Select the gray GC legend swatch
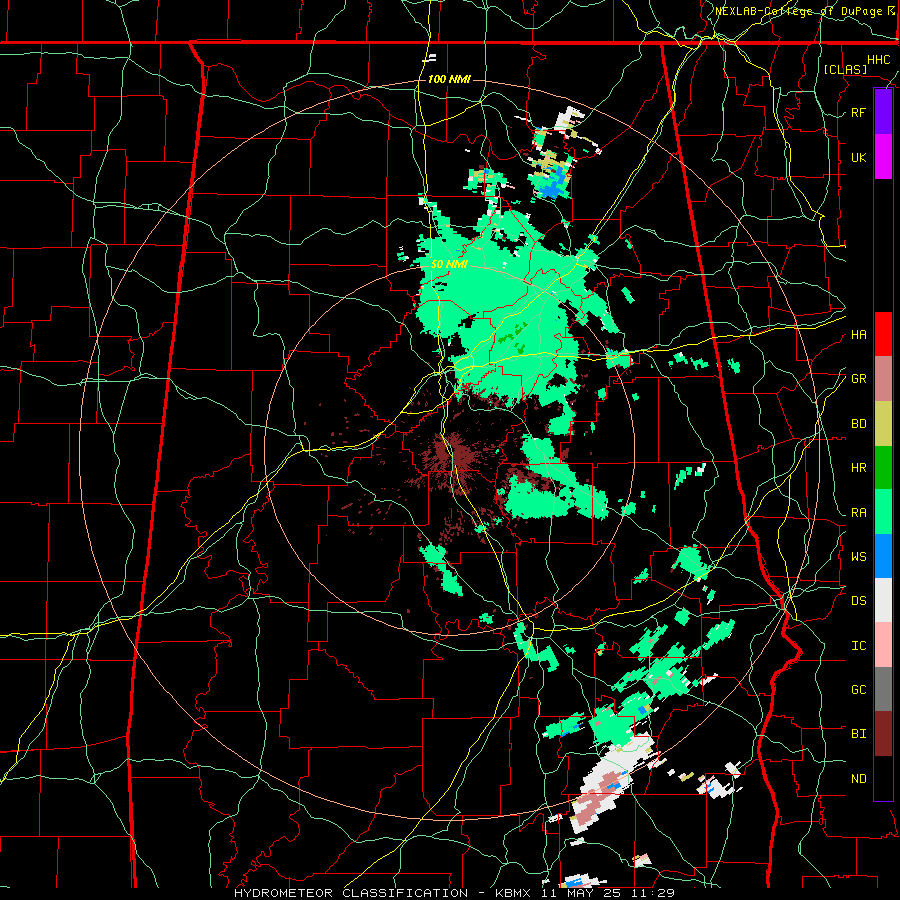 pyautogui.click(x=883, y=689)
